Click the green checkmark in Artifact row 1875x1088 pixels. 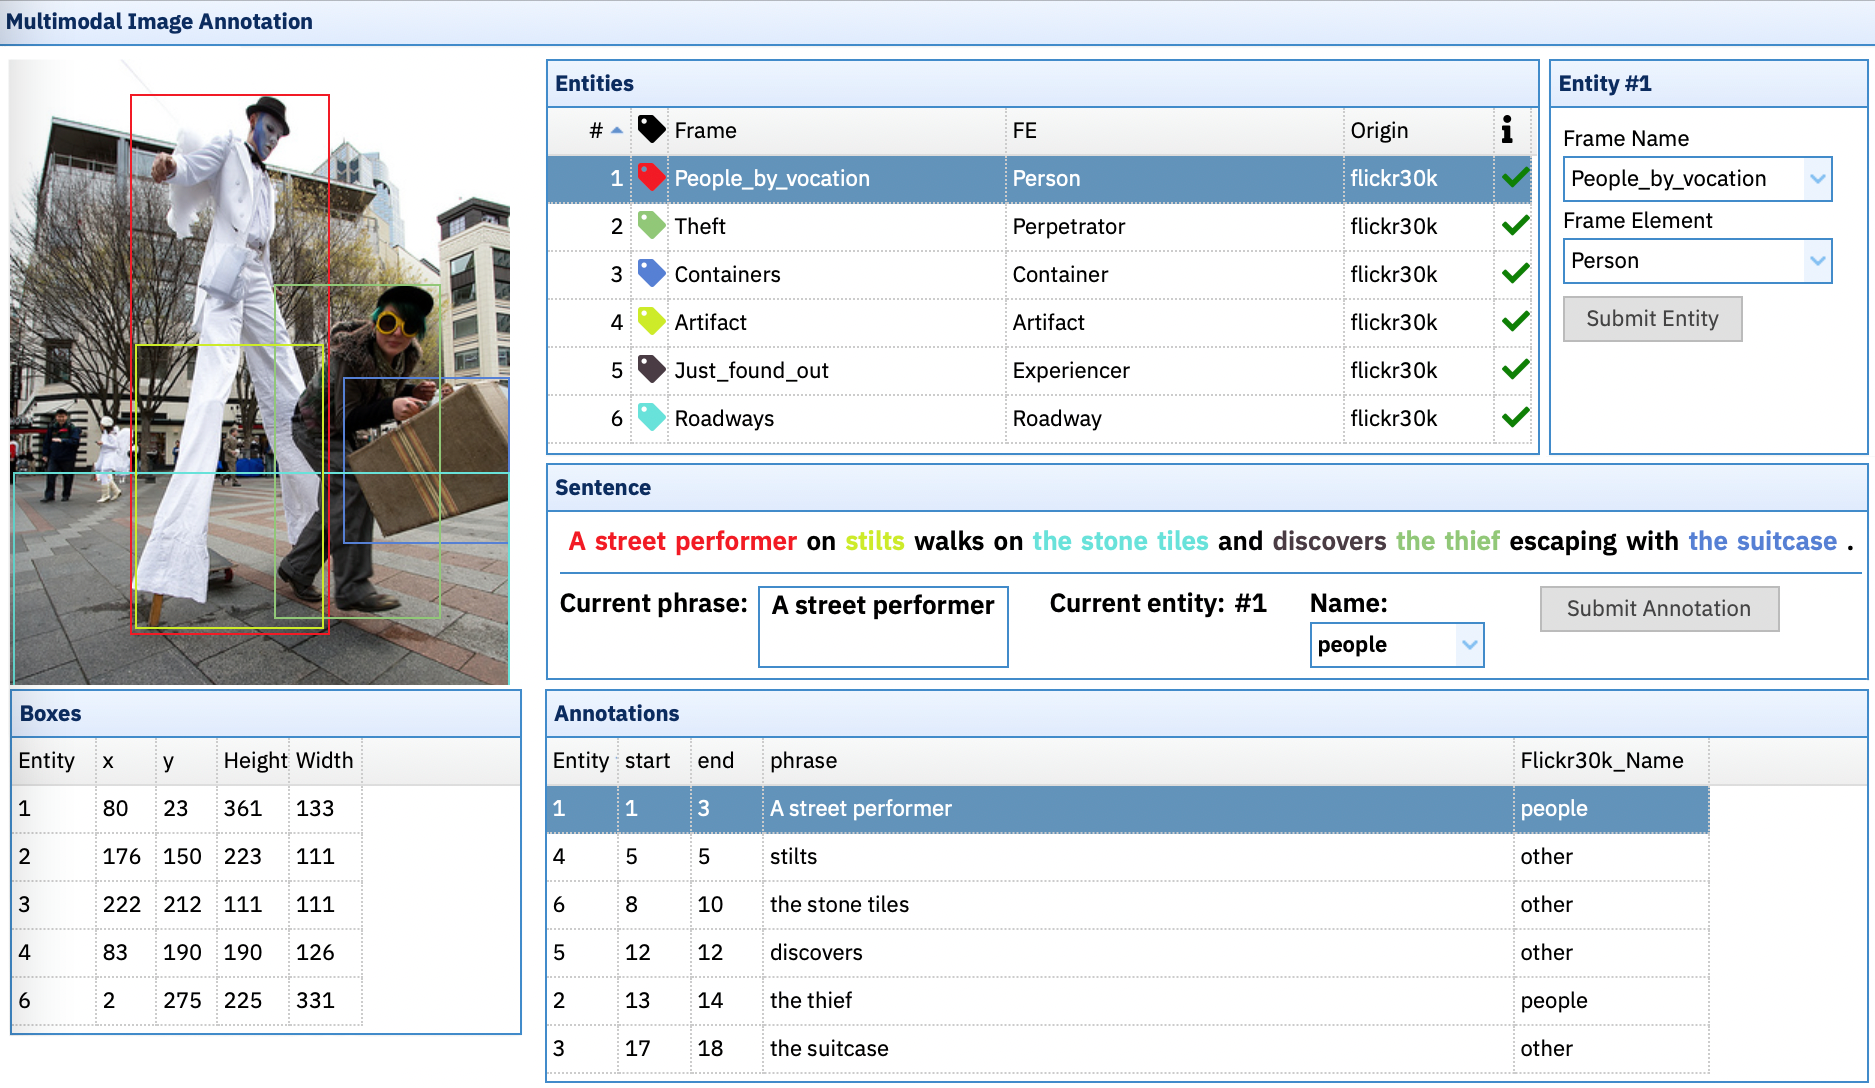pos(1515,322)
